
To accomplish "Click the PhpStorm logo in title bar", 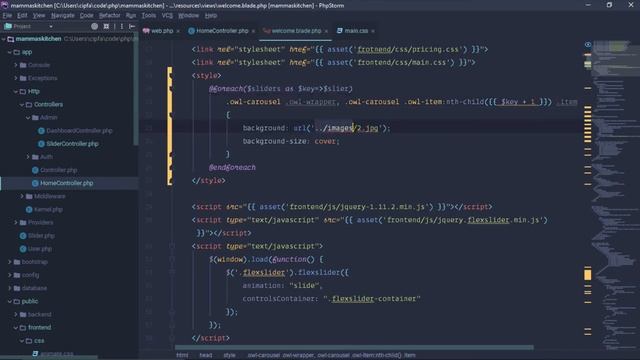I will click(x=5, y=5).
